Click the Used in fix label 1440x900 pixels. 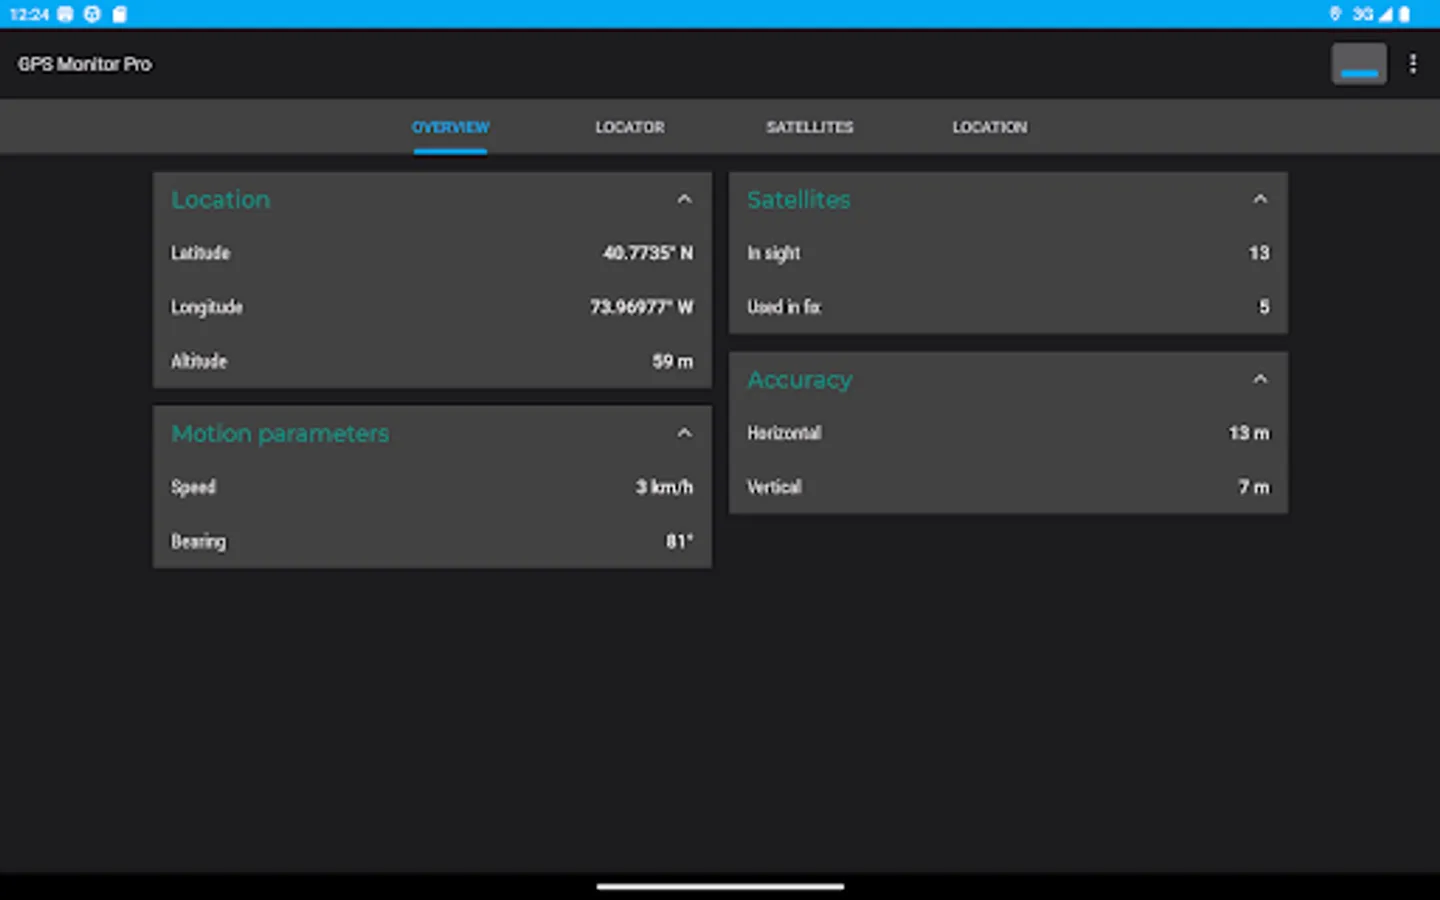point(784,307)
